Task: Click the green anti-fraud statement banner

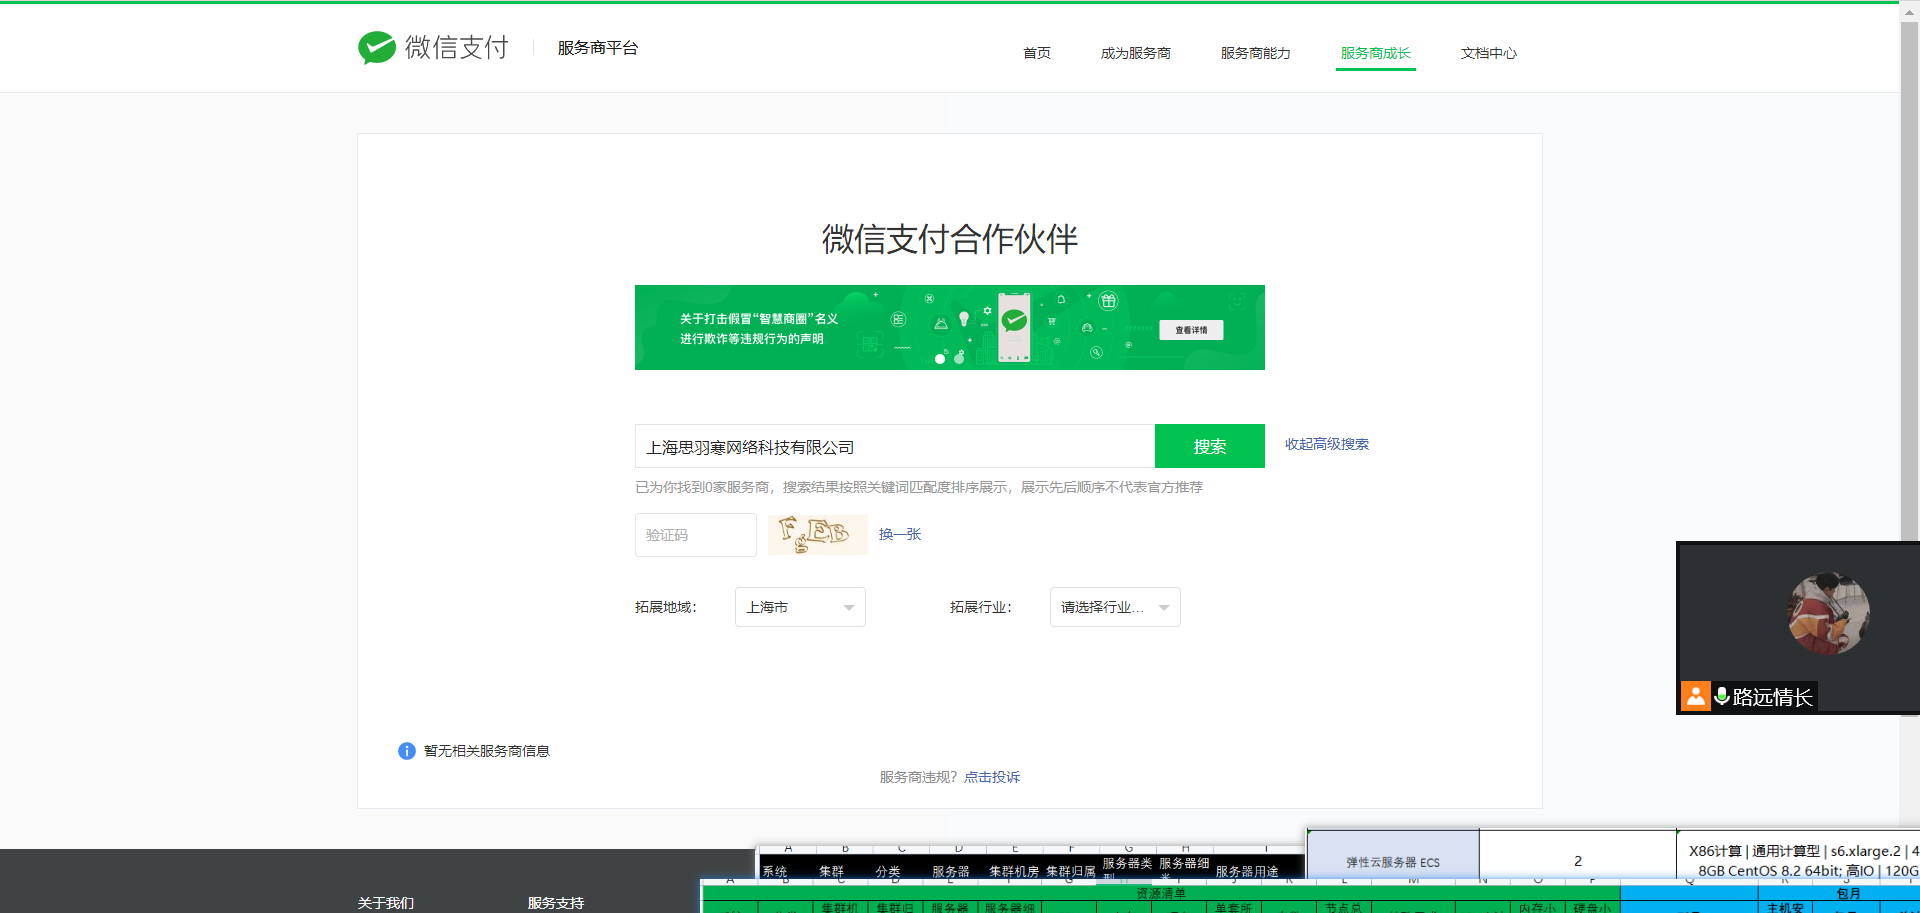Action: click(950, 328)
